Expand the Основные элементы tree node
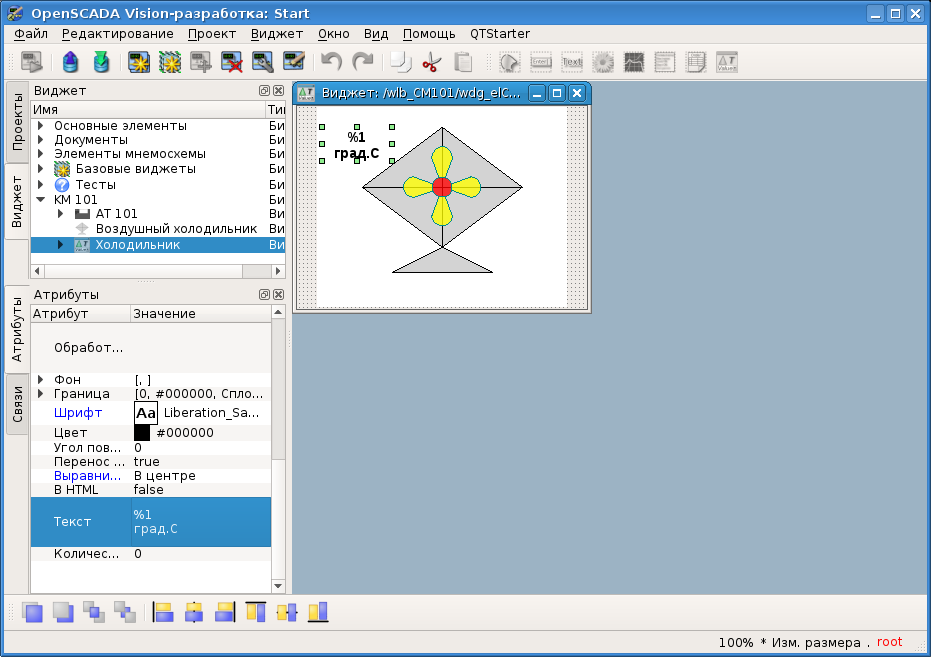The image size is (931, 657). click(41, 126)
